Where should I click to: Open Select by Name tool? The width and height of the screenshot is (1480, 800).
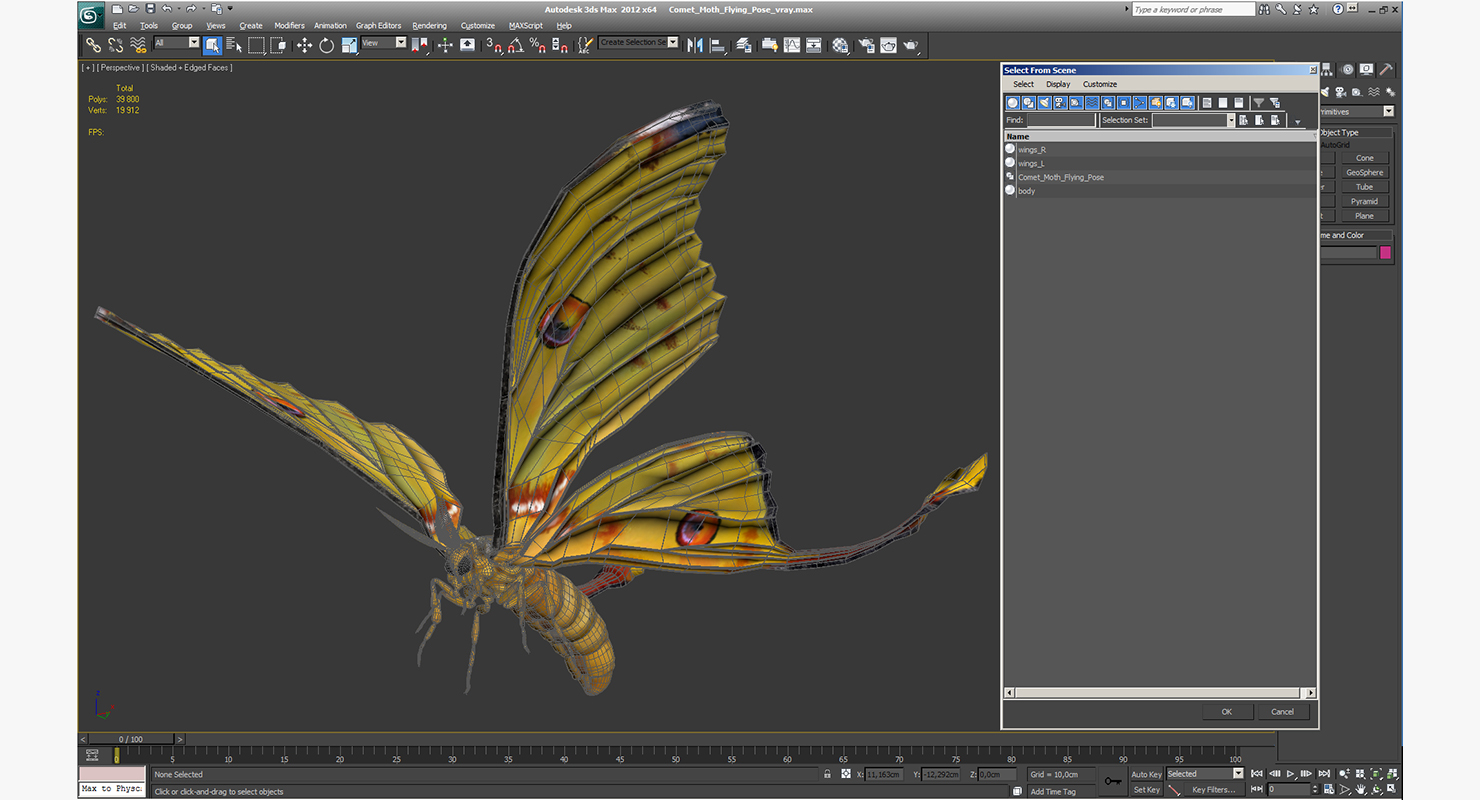click(235, 45)
